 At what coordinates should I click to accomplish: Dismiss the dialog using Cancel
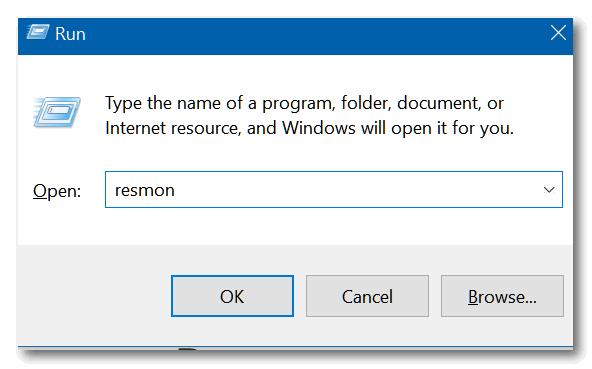click(x=367, y=296)
